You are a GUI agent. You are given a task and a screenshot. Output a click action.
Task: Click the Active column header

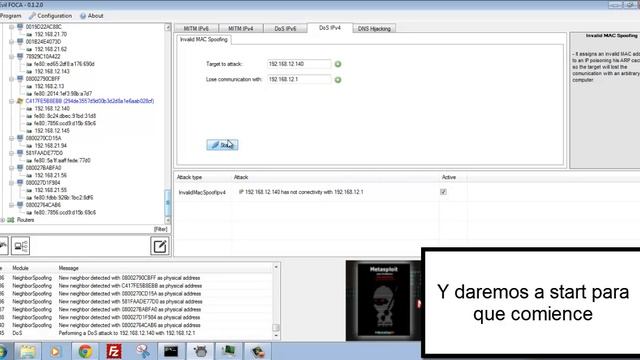[x=449, y=177]
